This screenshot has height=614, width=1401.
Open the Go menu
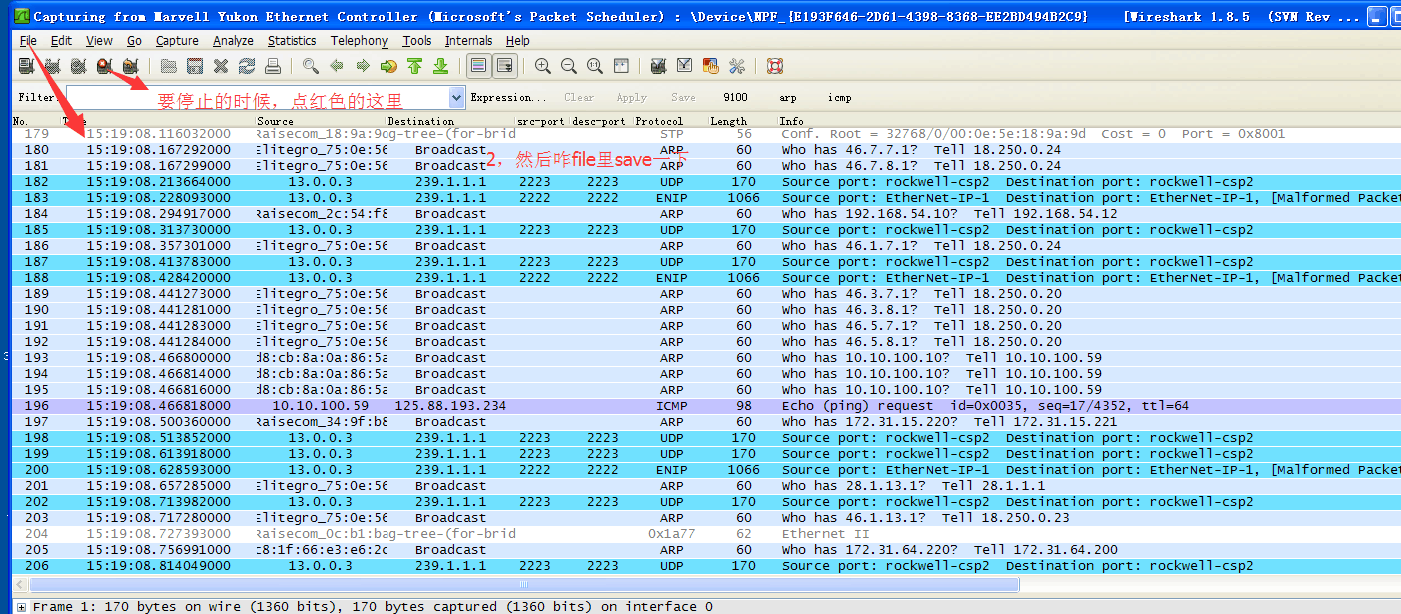[x=134, y=41]
